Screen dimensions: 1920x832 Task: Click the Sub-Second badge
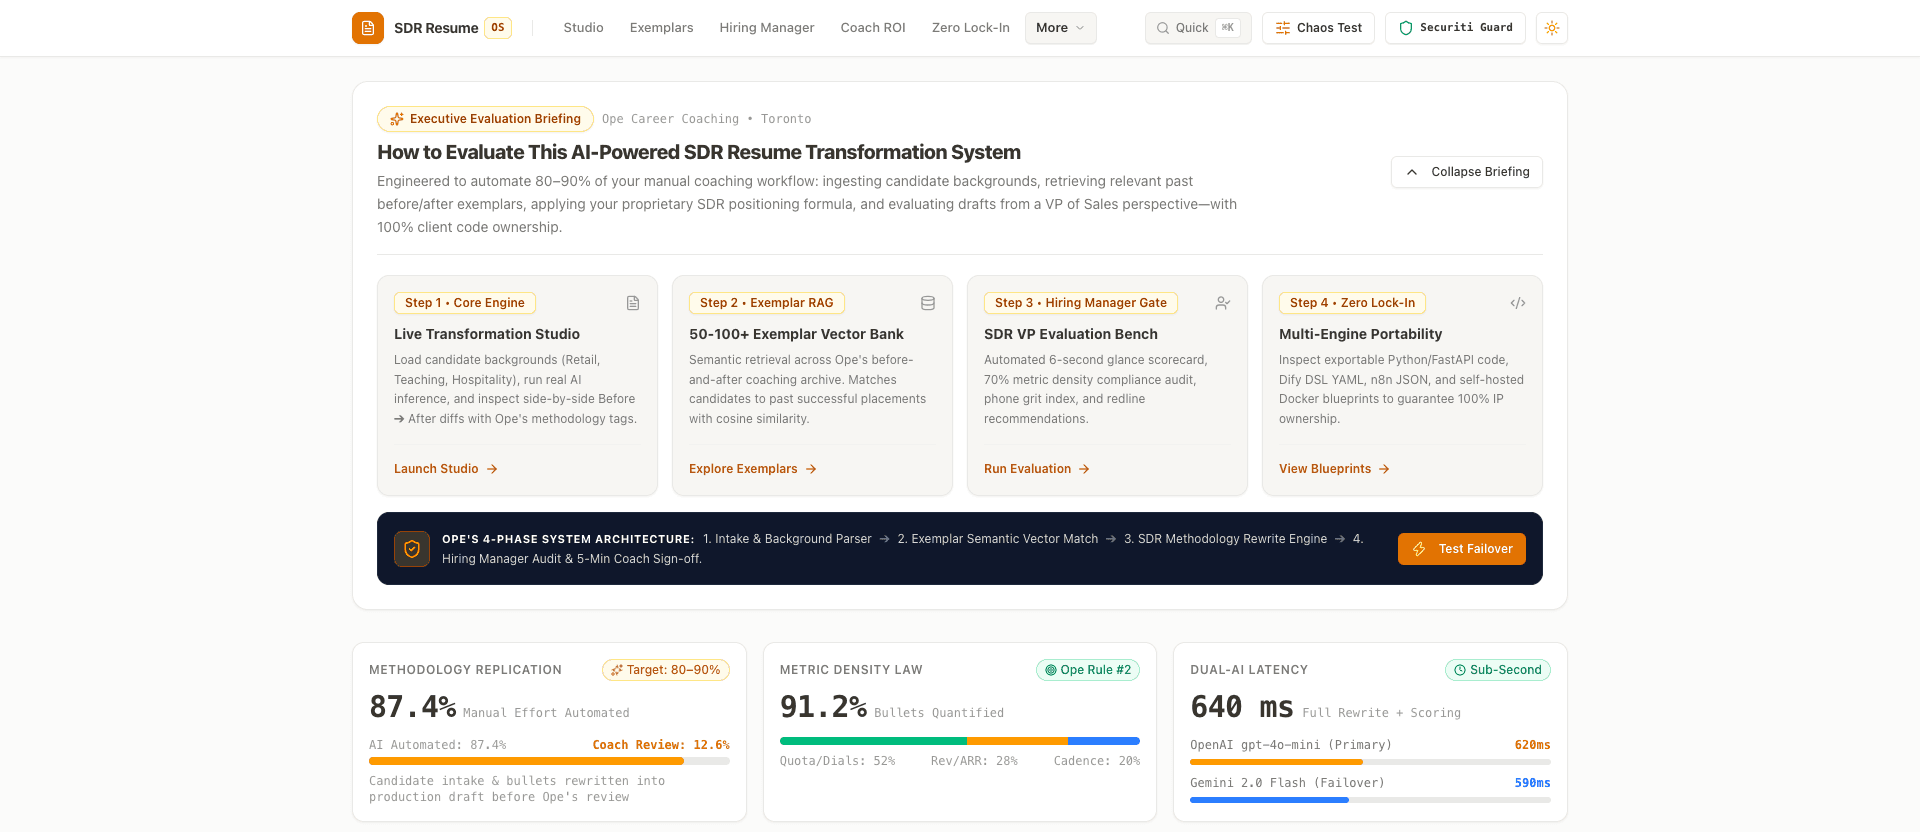[1498, 670]
